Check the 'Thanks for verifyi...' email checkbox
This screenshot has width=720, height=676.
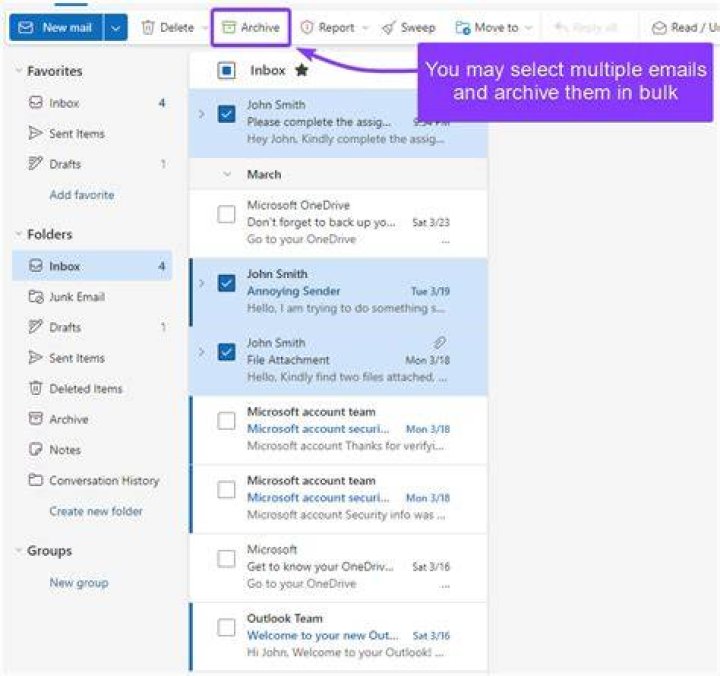pos(226,421)
